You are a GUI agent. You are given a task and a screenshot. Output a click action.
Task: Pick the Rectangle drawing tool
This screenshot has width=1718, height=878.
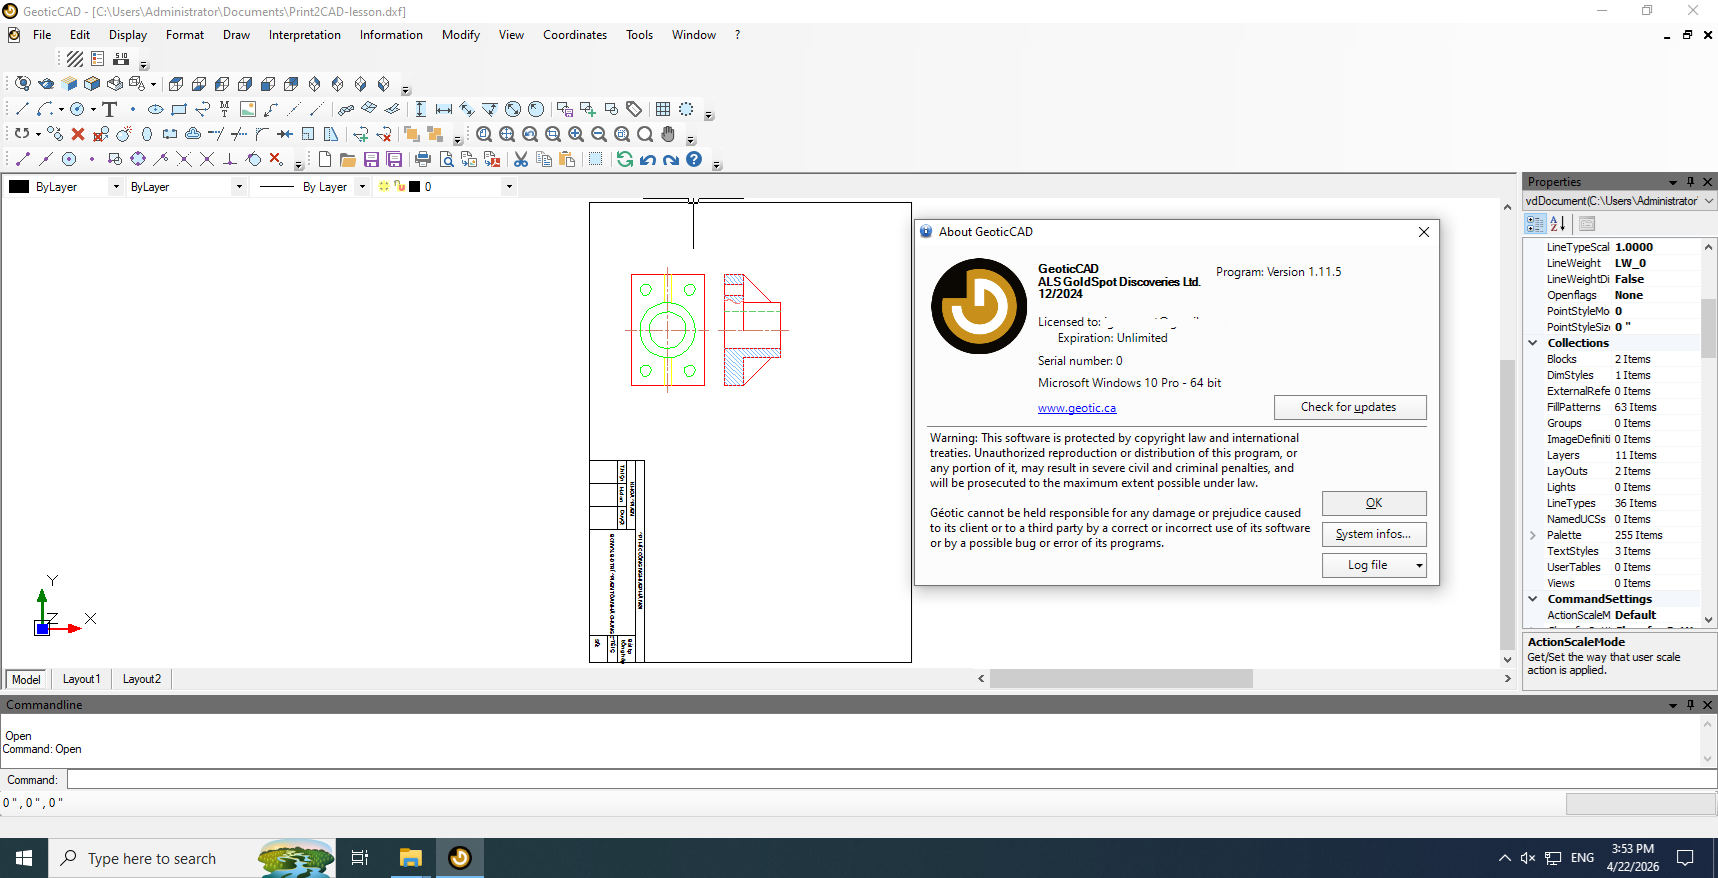(179, 109)
